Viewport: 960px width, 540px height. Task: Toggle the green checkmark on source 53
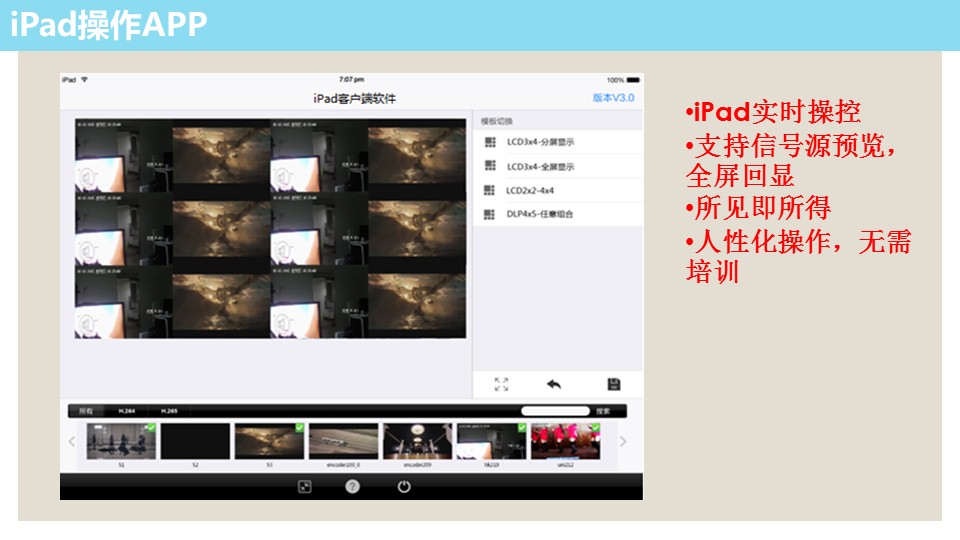pyautogui.click(x=299, y=427)
